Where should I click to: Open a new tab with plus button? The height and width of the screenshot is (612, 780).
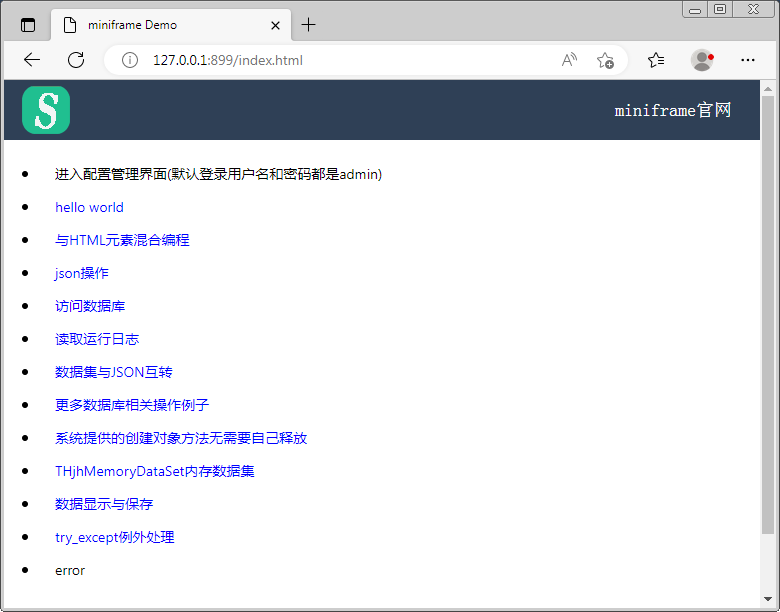click(x=308, y=25)
